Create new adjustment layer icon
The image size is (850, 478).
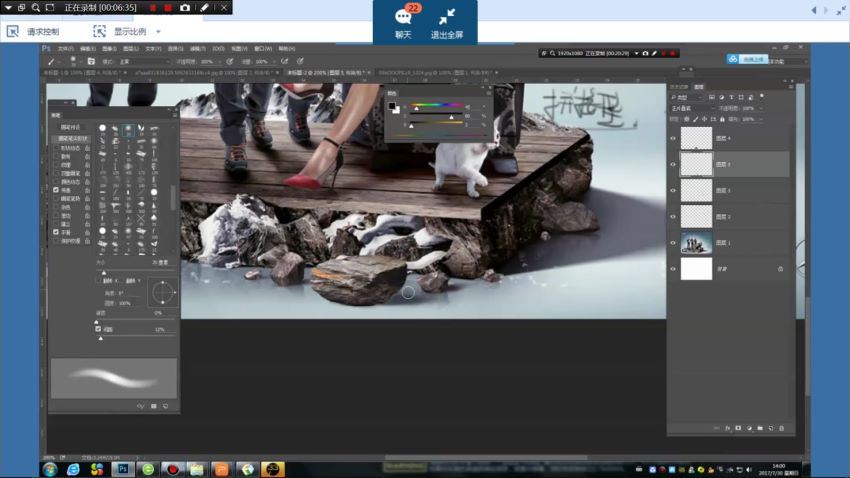tap(749, 428)
